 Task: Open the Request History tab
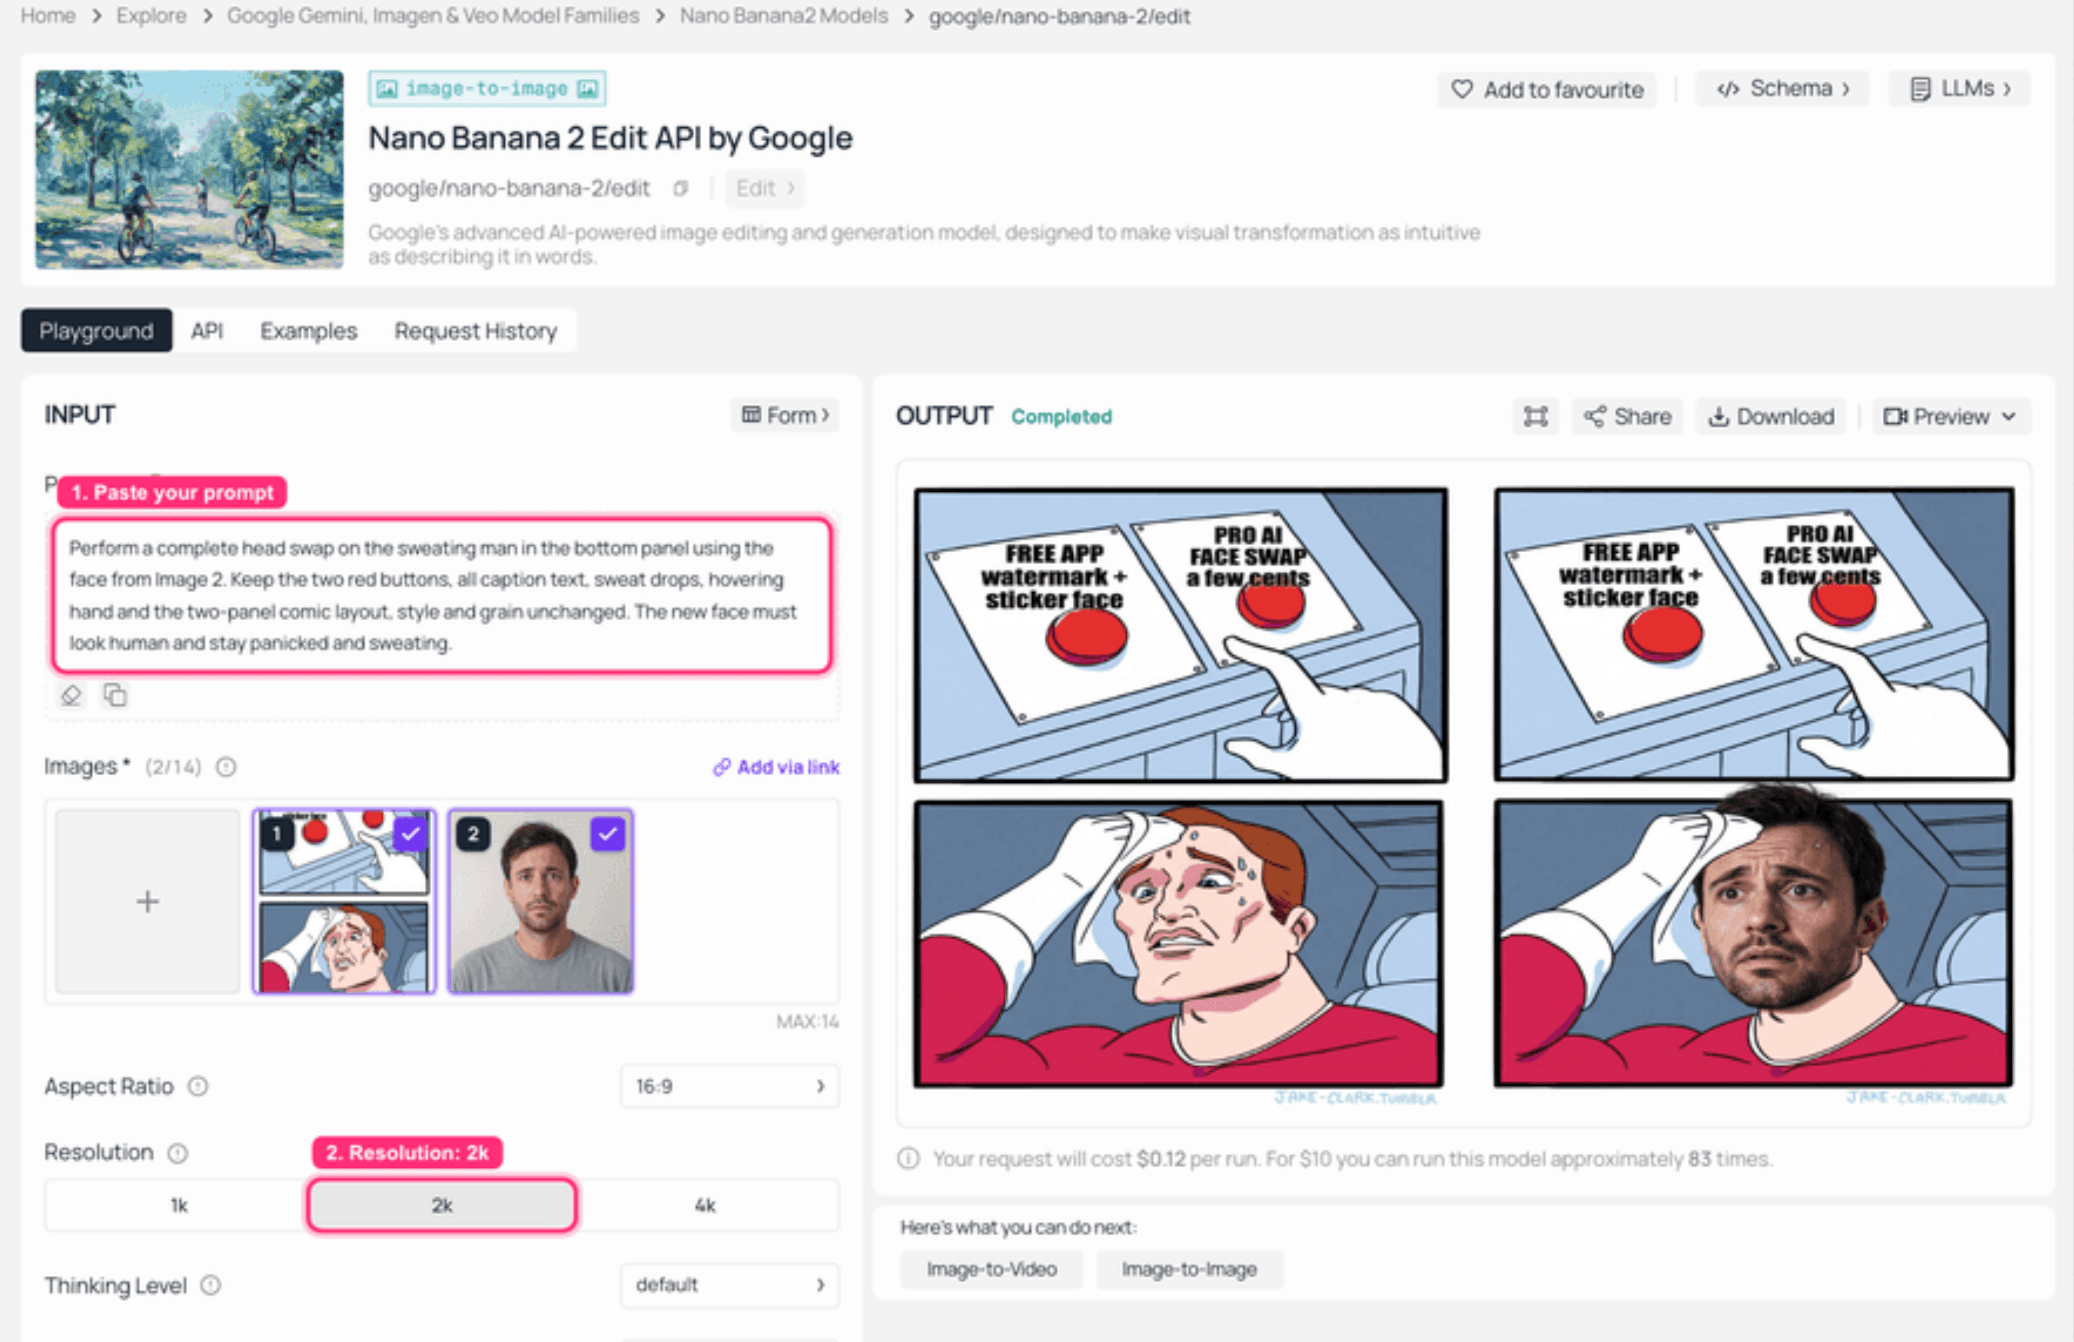pyautogui.click(x=475, y=331)
